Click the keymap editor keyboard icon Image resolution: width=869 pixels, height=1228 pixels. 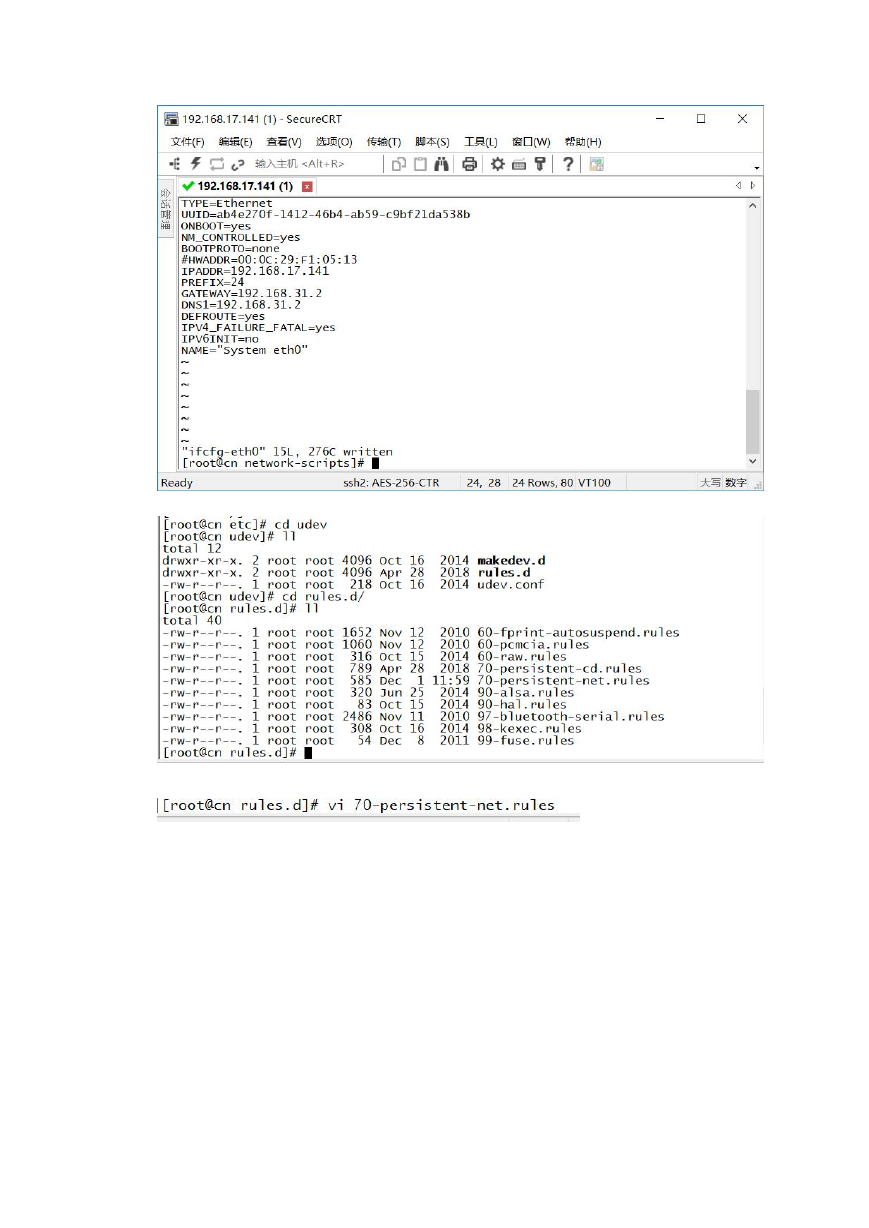point(519,164)
